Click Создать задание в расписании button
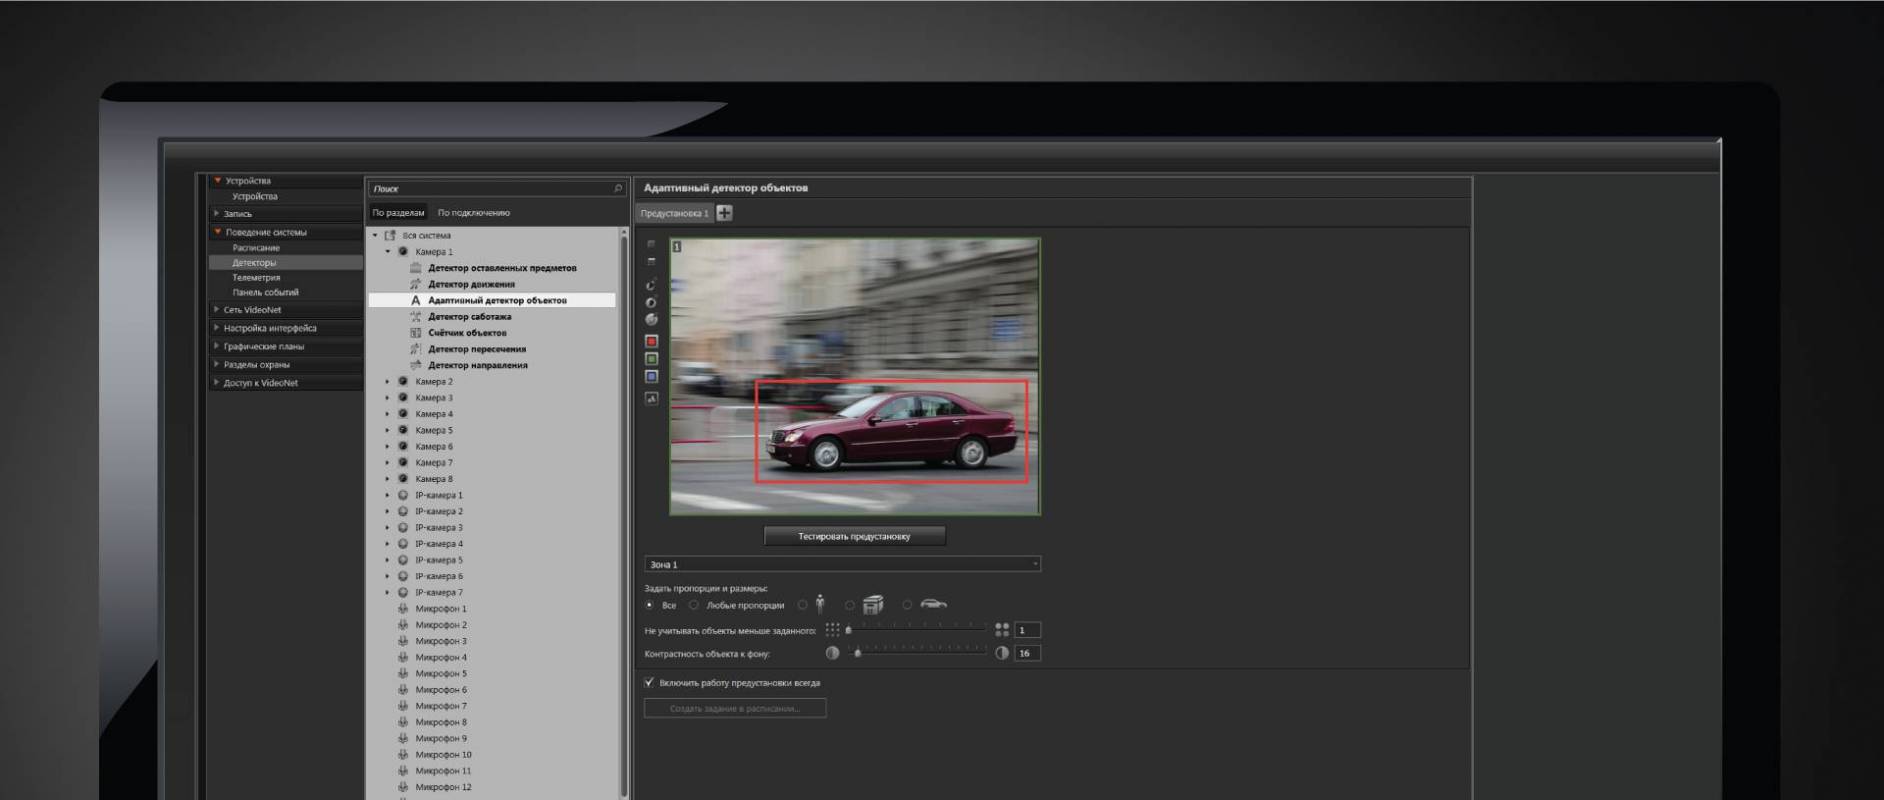Viewport: 1884px width, 800px height. [735, 708]
